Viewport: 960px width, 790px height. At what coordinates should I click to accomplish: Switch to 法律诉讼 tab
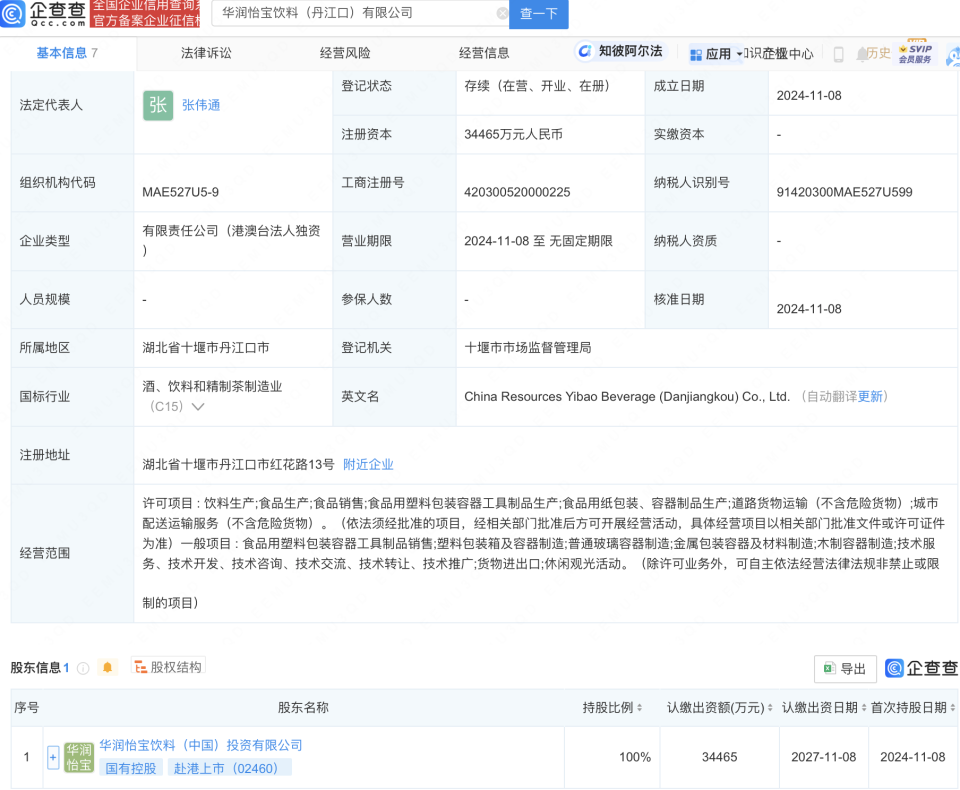click(x=206, y=53)
